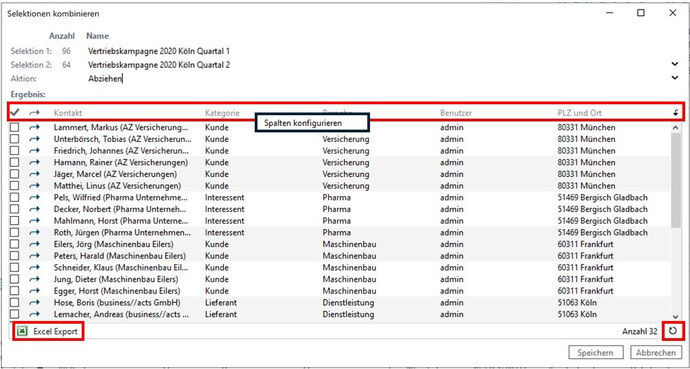Maximize the Selektionen kombinieren window

[x=641, y=13]
